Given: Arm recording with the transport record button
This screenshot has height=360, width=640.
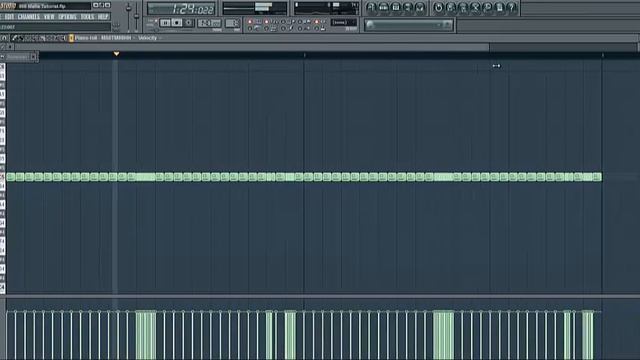Looking at the screenshot, I should click(189, 23).
